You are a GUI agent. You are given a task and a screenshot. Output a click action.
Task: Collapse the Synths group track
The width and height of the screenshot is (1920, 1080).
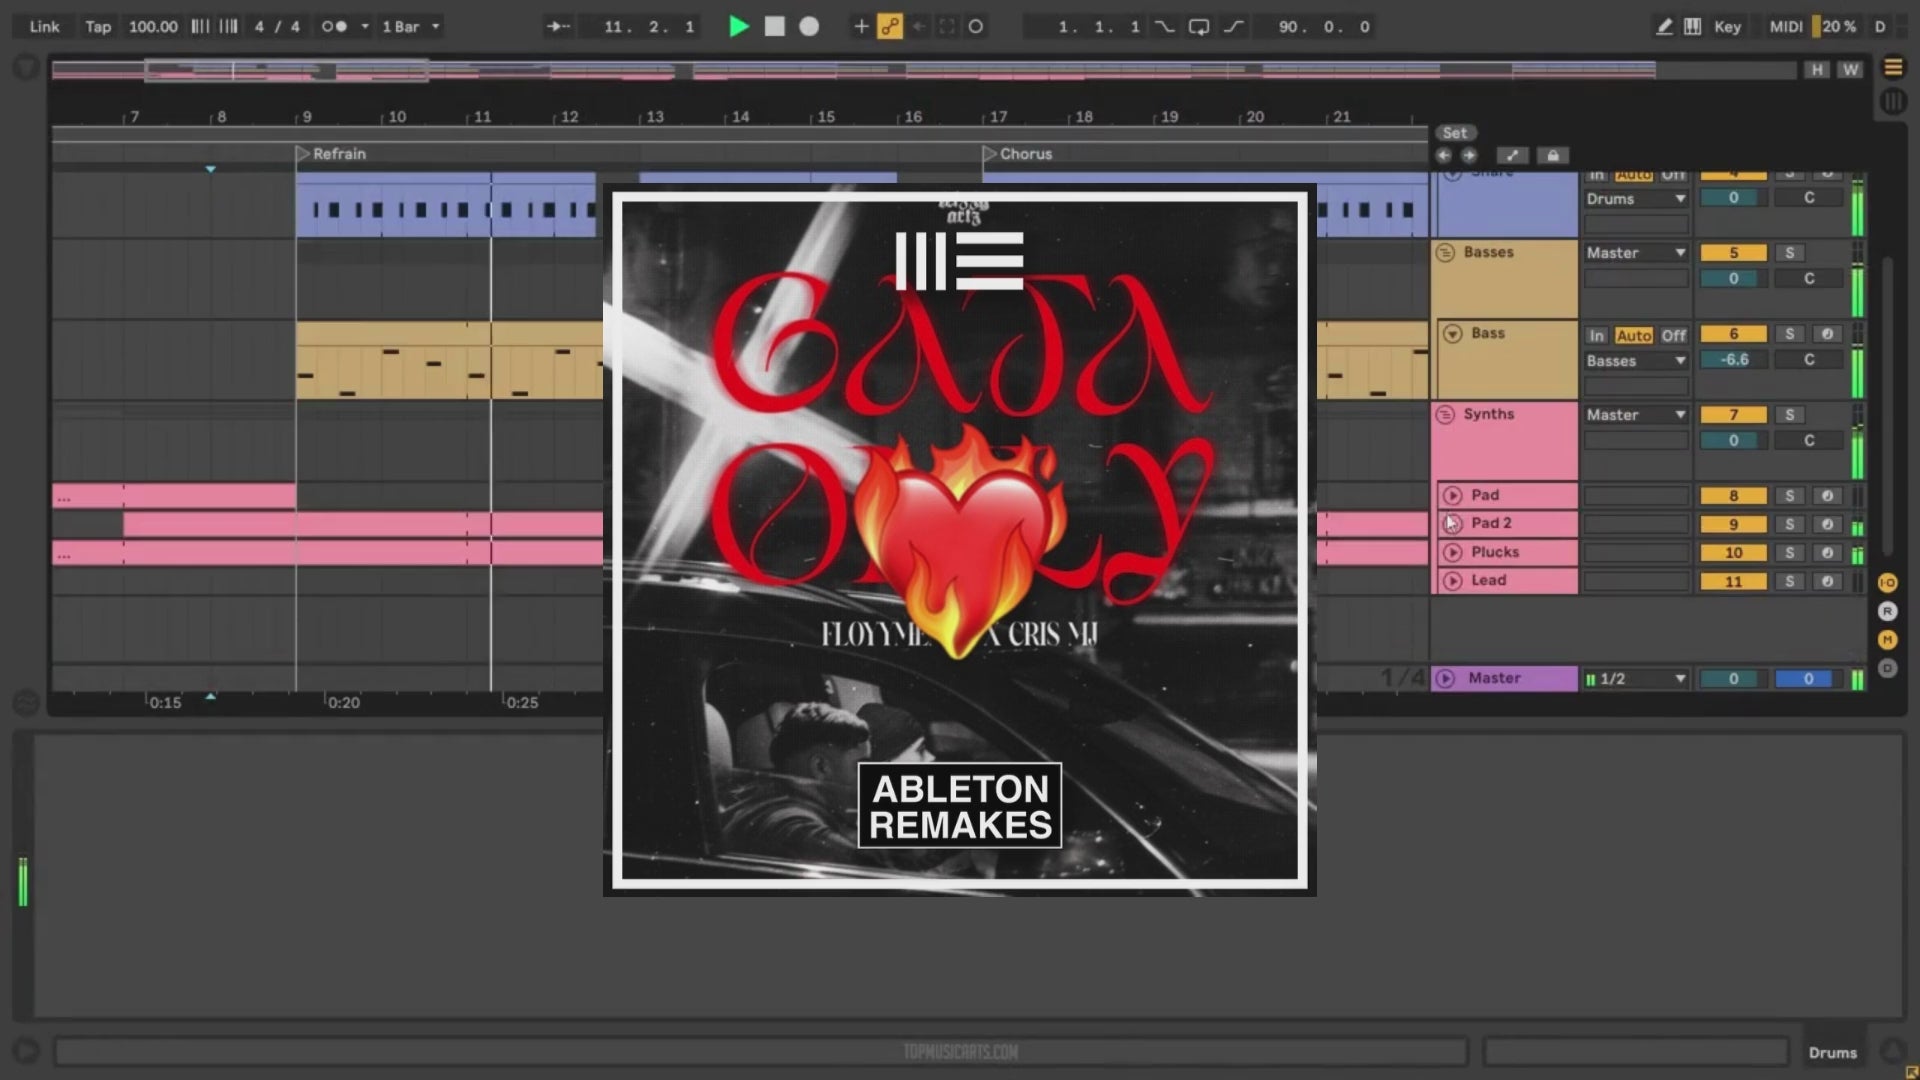(1445, 415)
